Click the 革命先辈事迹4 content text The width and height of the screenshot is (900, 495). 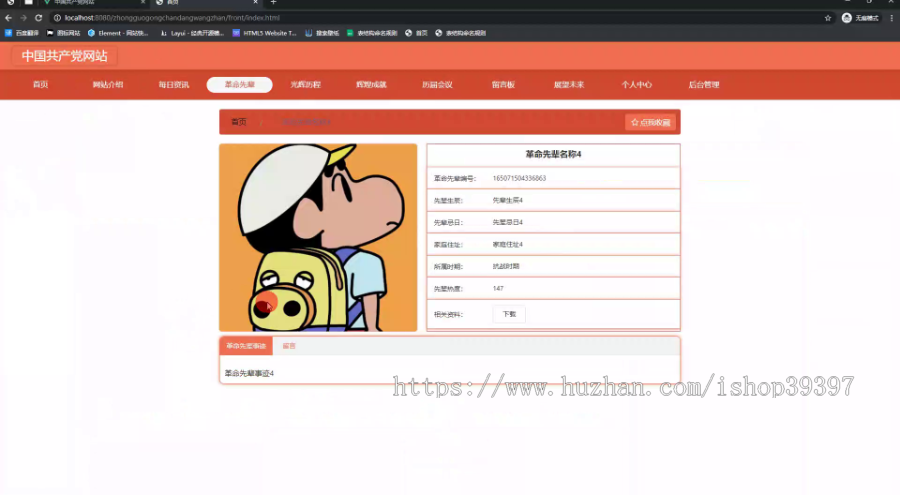tap(249, 373)
